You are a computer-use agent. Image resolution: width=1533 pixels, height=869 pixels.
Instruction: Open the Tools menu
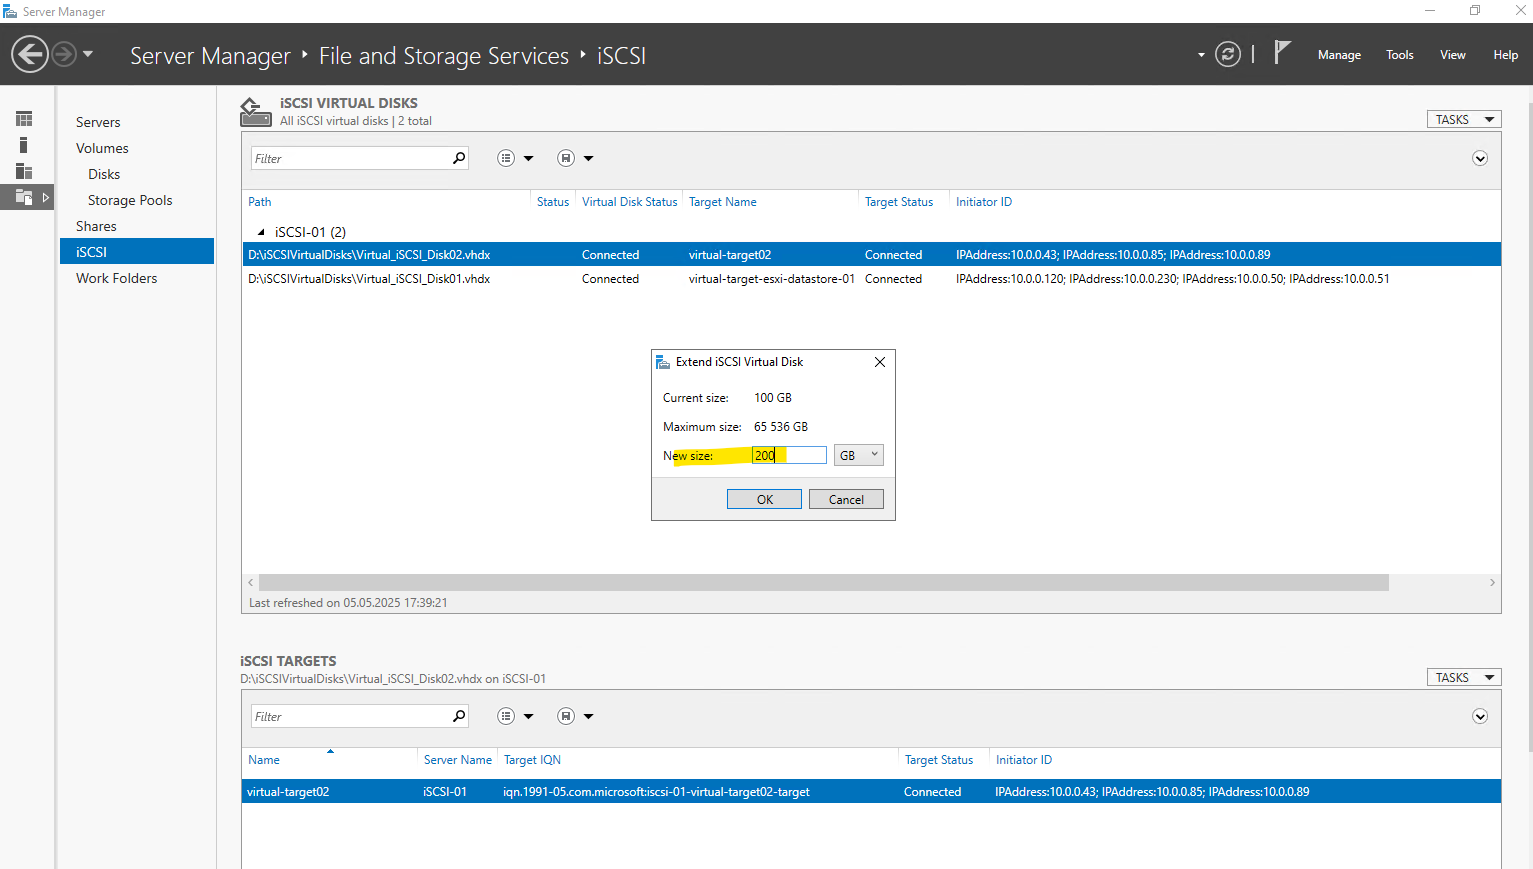coord(1399,55)
